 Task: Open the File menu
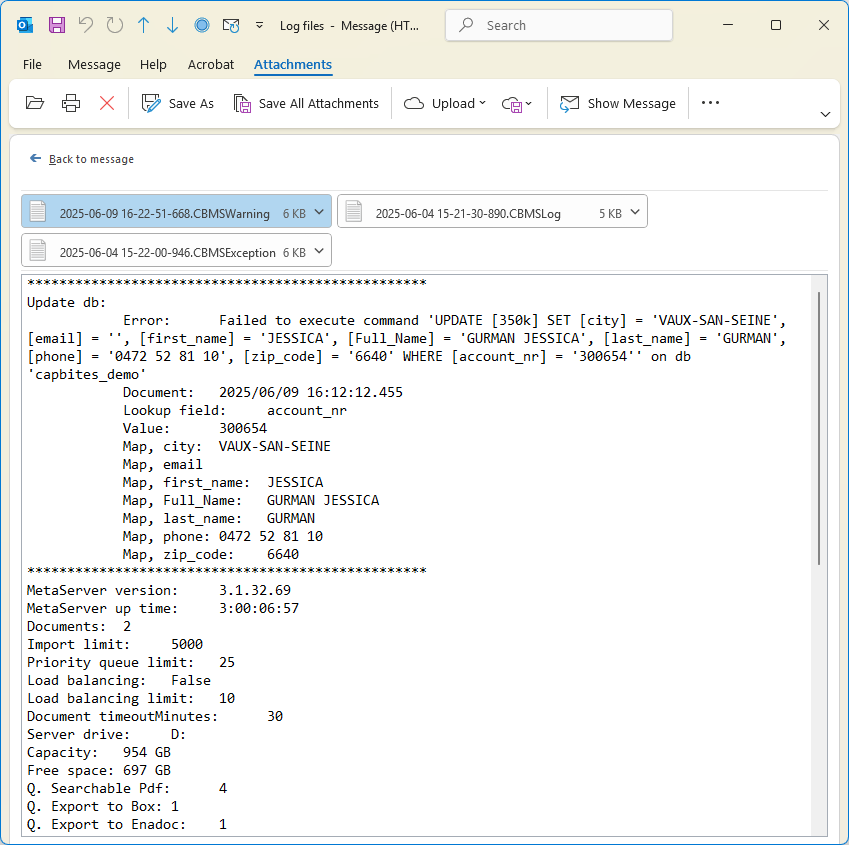(32, 64)
